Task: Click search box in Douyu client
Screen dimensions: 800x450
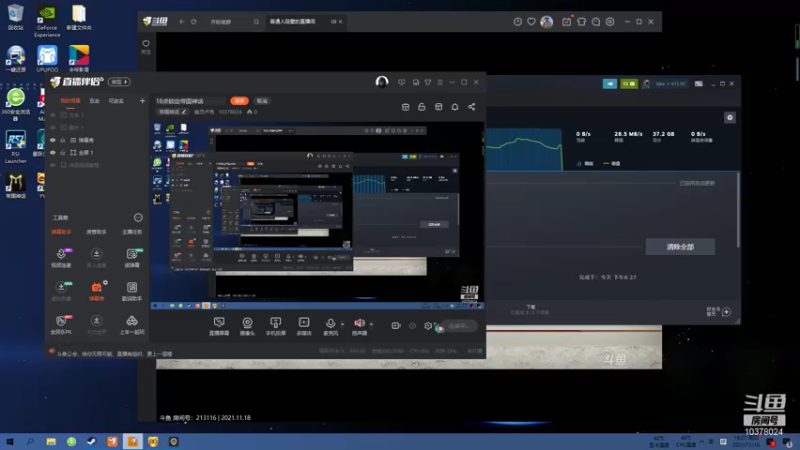Action: click(x=235, y=22)
